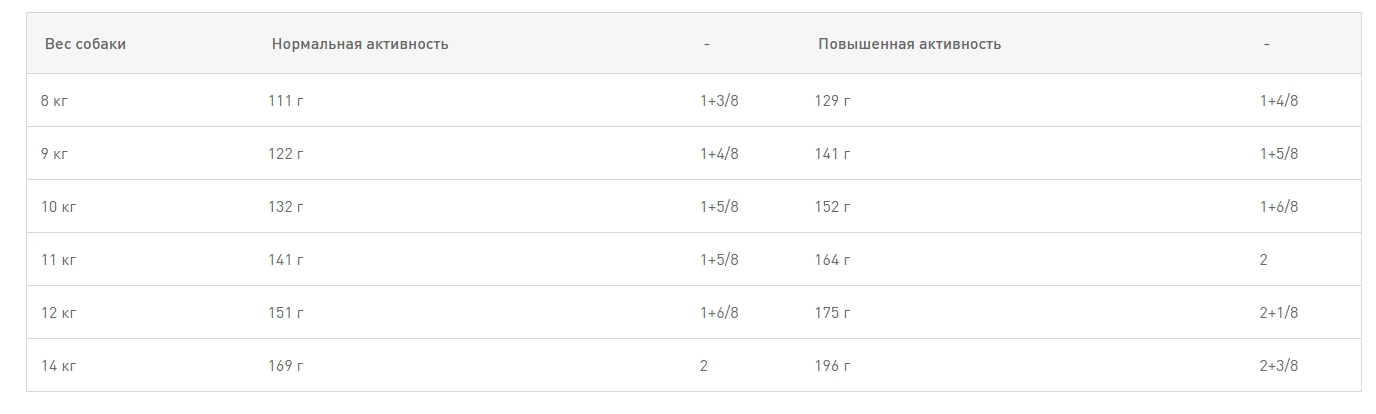Select the "132 г" portion value
This screenshot has width=1376, height=414.
286,207
